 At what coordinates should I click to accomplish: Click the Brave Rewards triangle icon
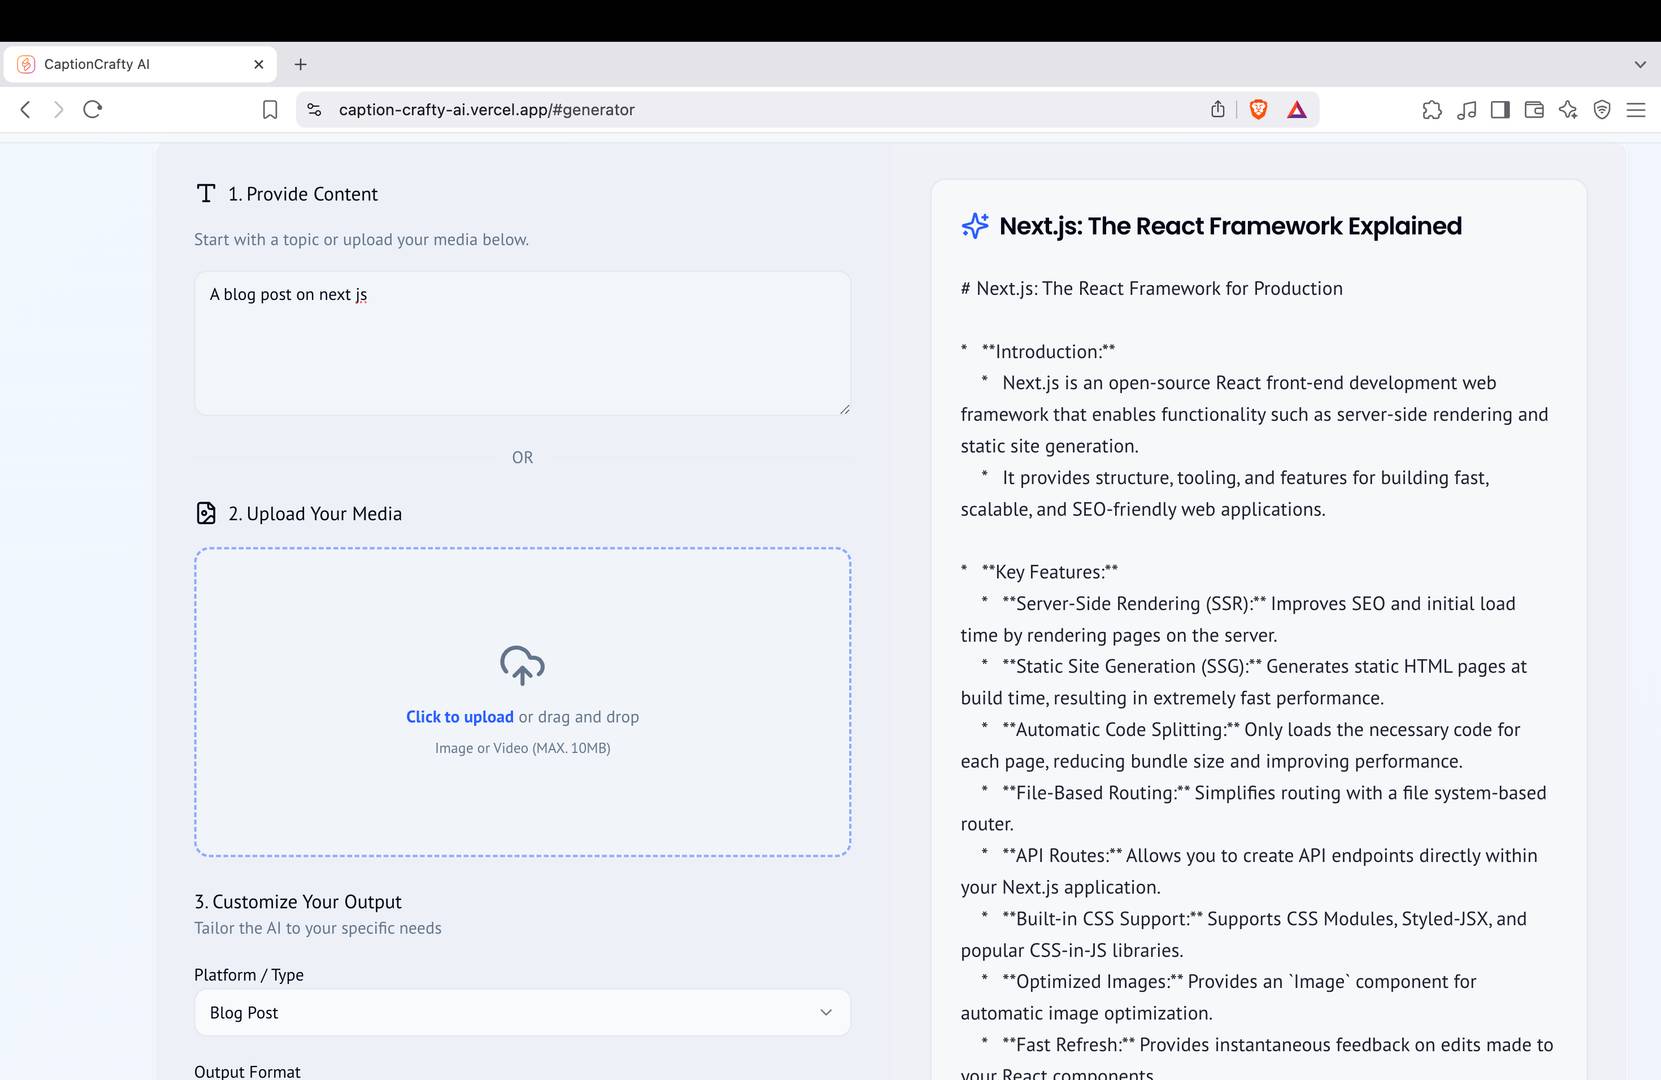point(1297,110)
